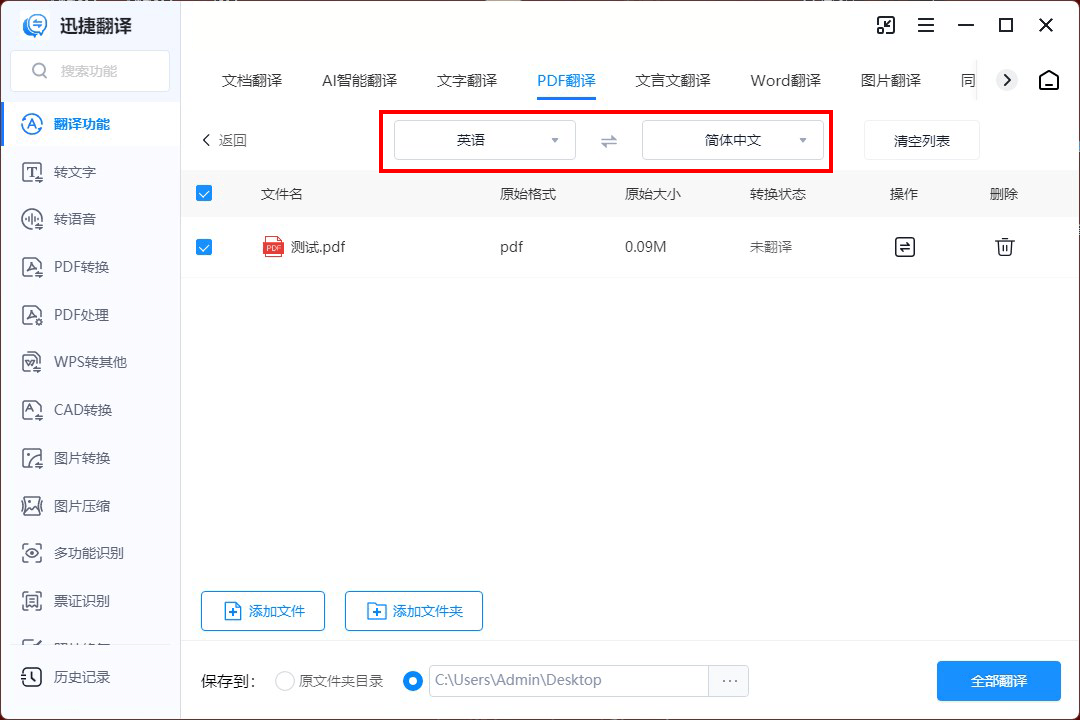Browse save folder with the ellipsis button
The image size is (1080, 720).
coord(729,681)
